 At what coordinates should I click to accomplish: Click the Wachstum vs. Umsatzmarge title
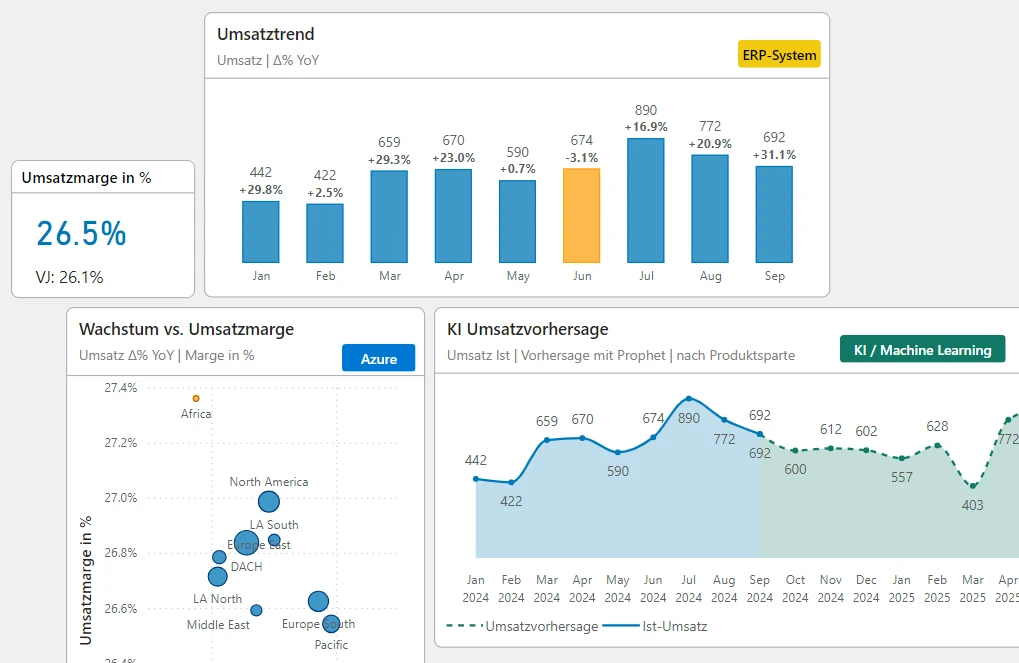pos(187,329)
